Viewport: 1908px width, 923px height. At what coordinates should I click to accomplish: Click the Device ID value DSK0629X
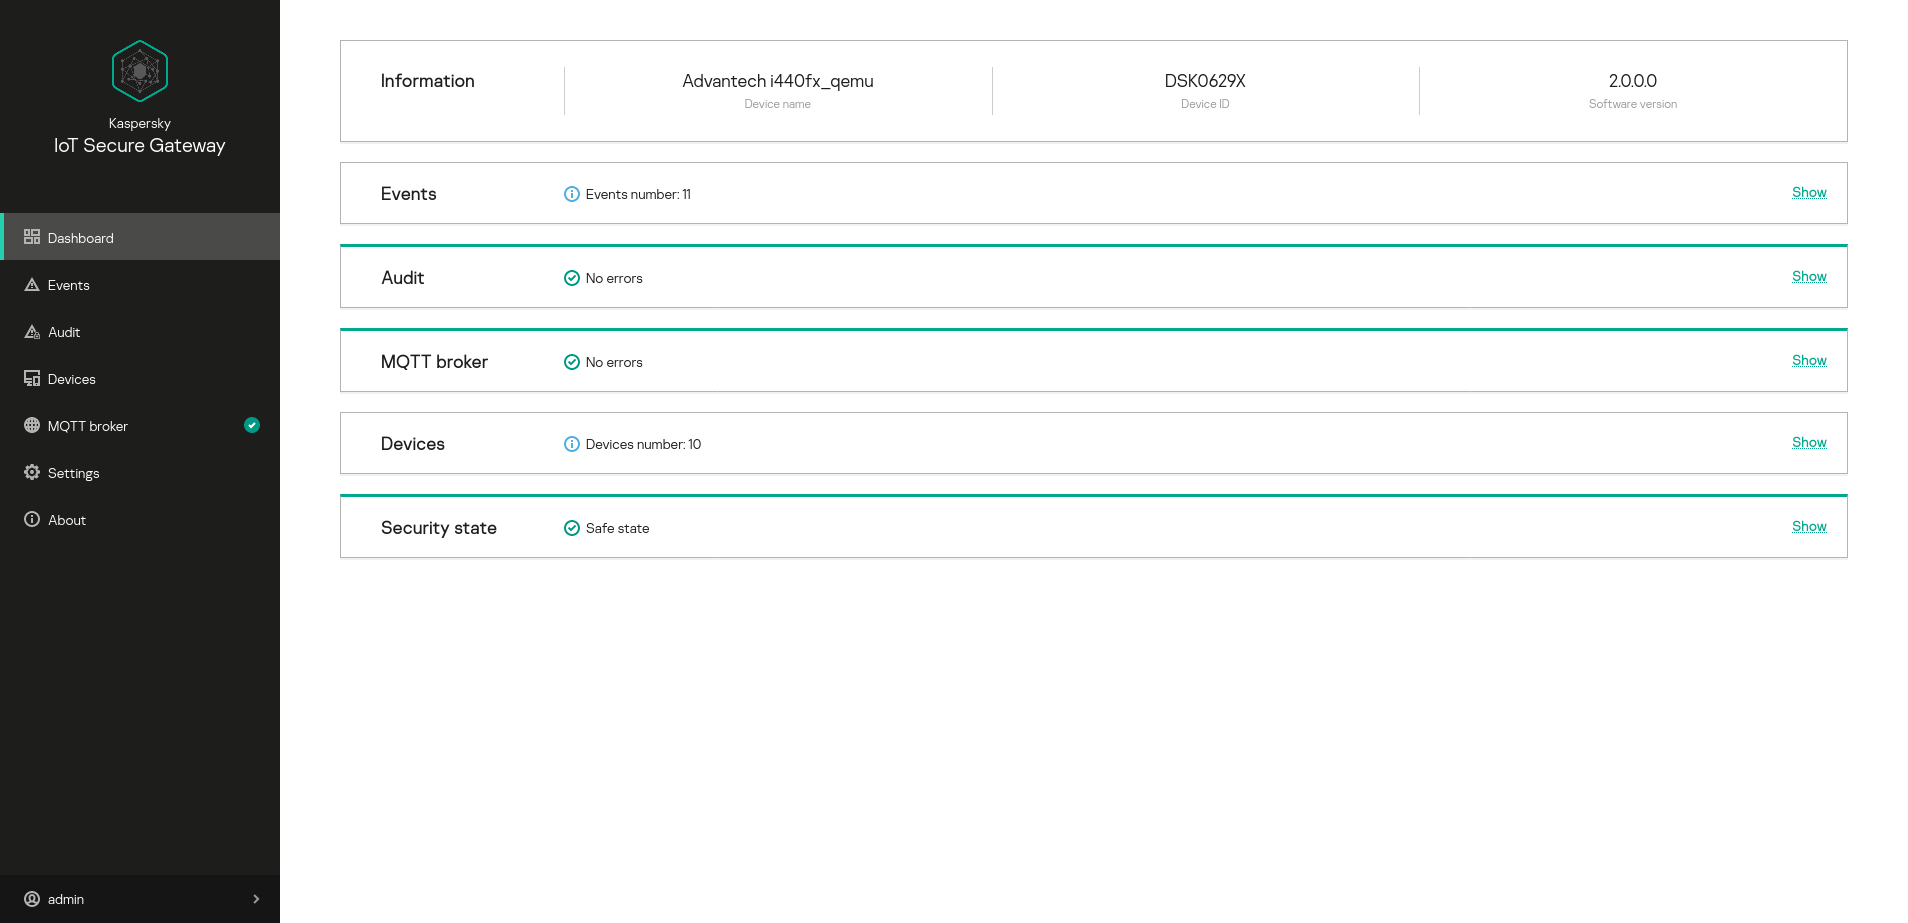click(x=1204, y=81)
